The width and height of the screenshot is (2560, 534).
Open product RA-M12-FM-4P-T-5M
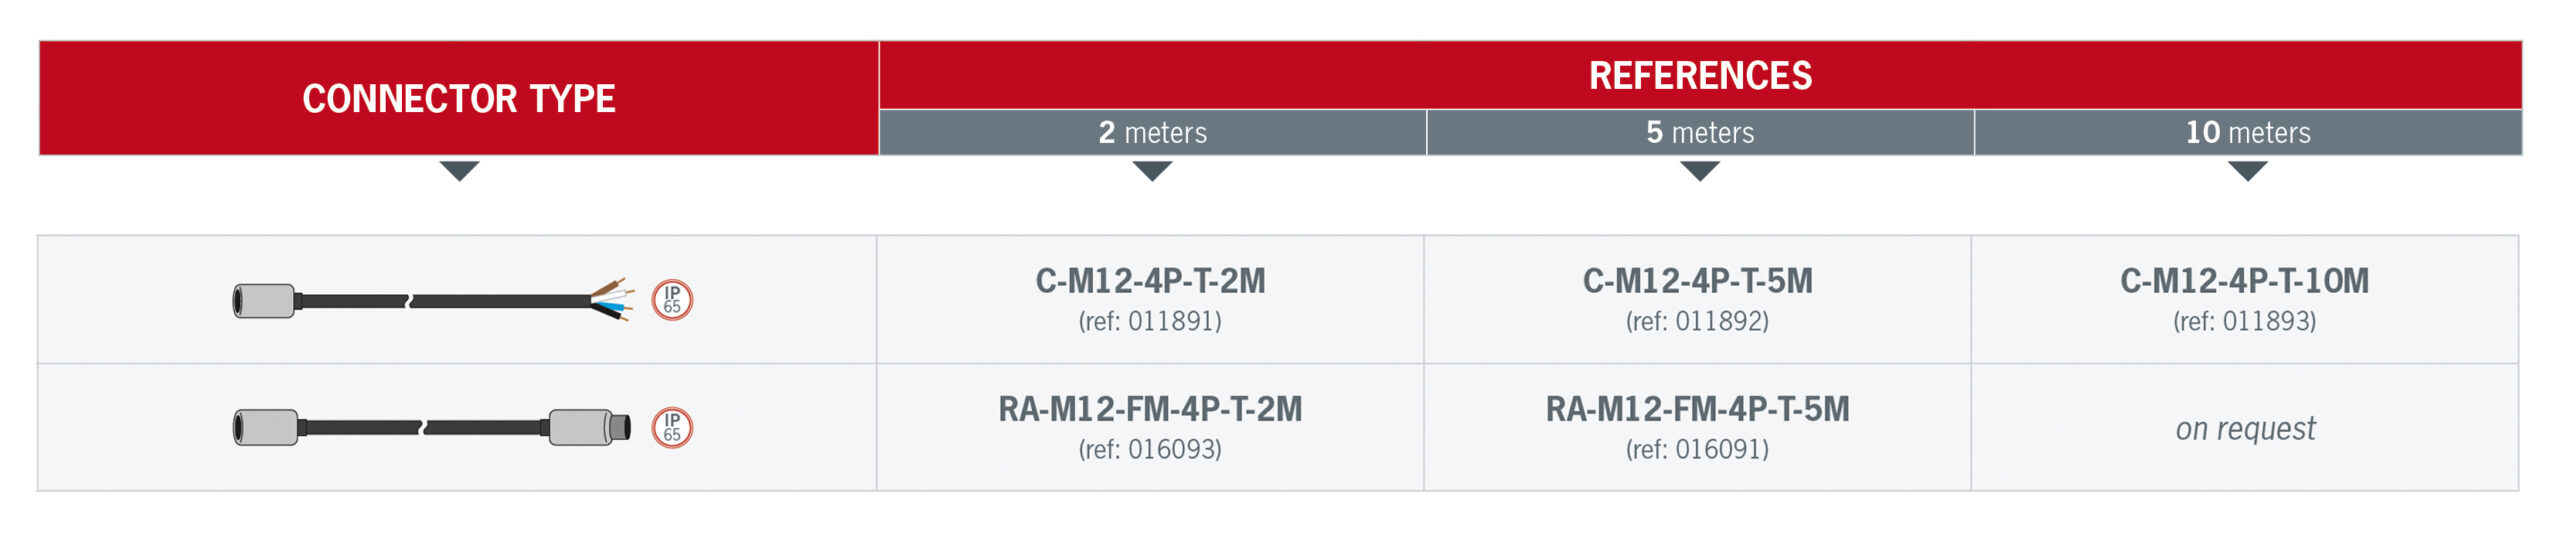1697,409
